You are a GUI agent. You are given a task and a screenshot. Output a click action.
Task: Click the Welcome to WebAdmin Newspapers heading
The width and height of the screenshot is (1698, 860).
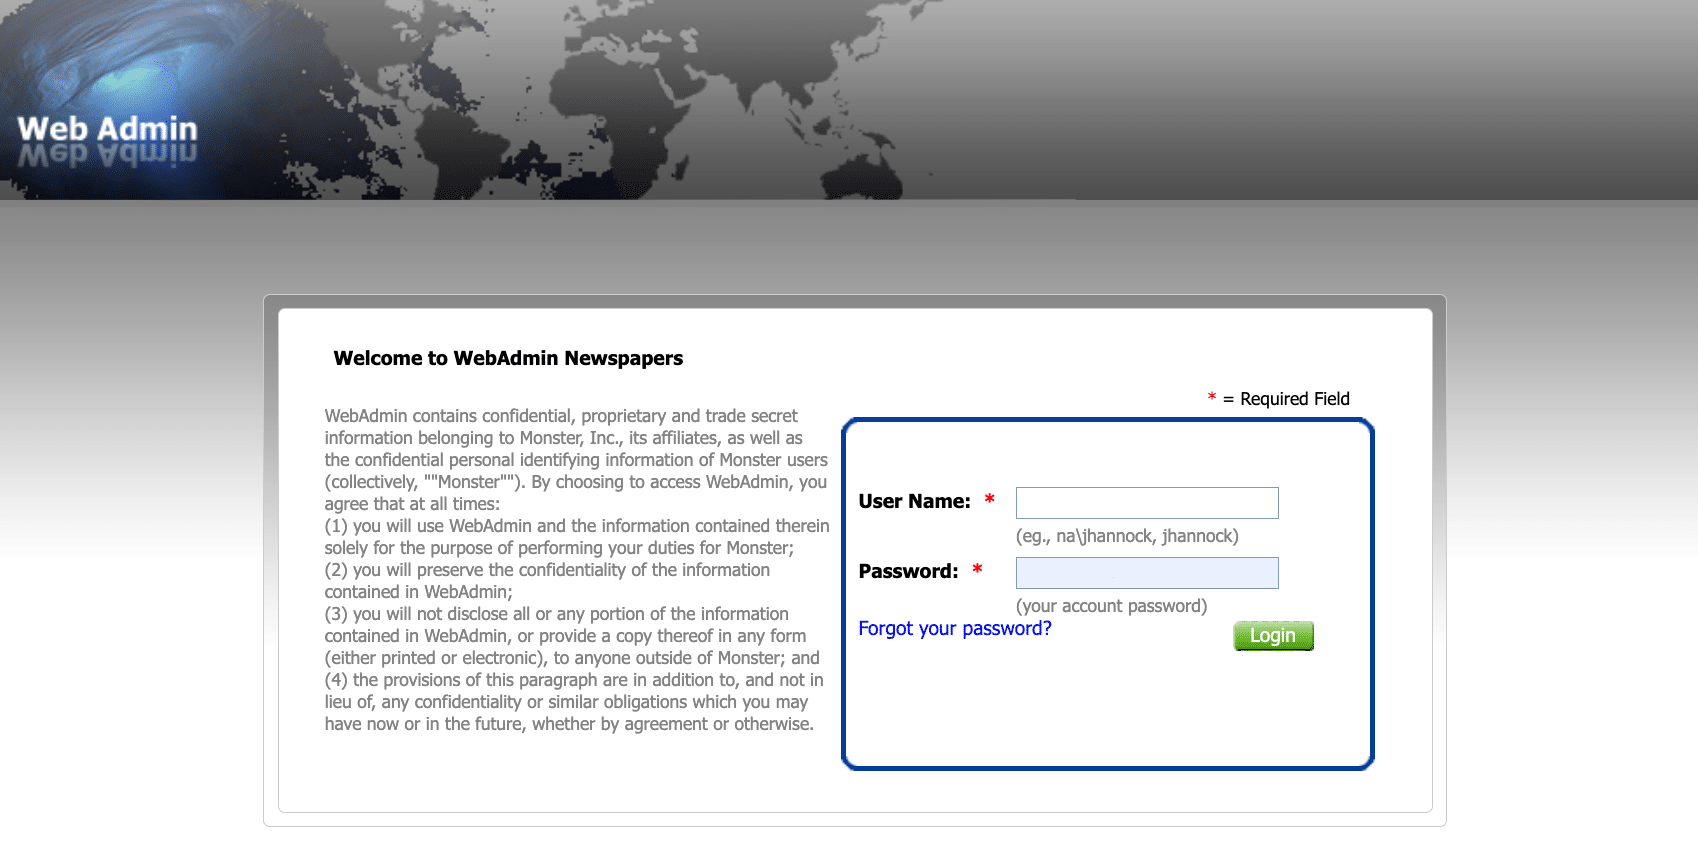point(508,359)
